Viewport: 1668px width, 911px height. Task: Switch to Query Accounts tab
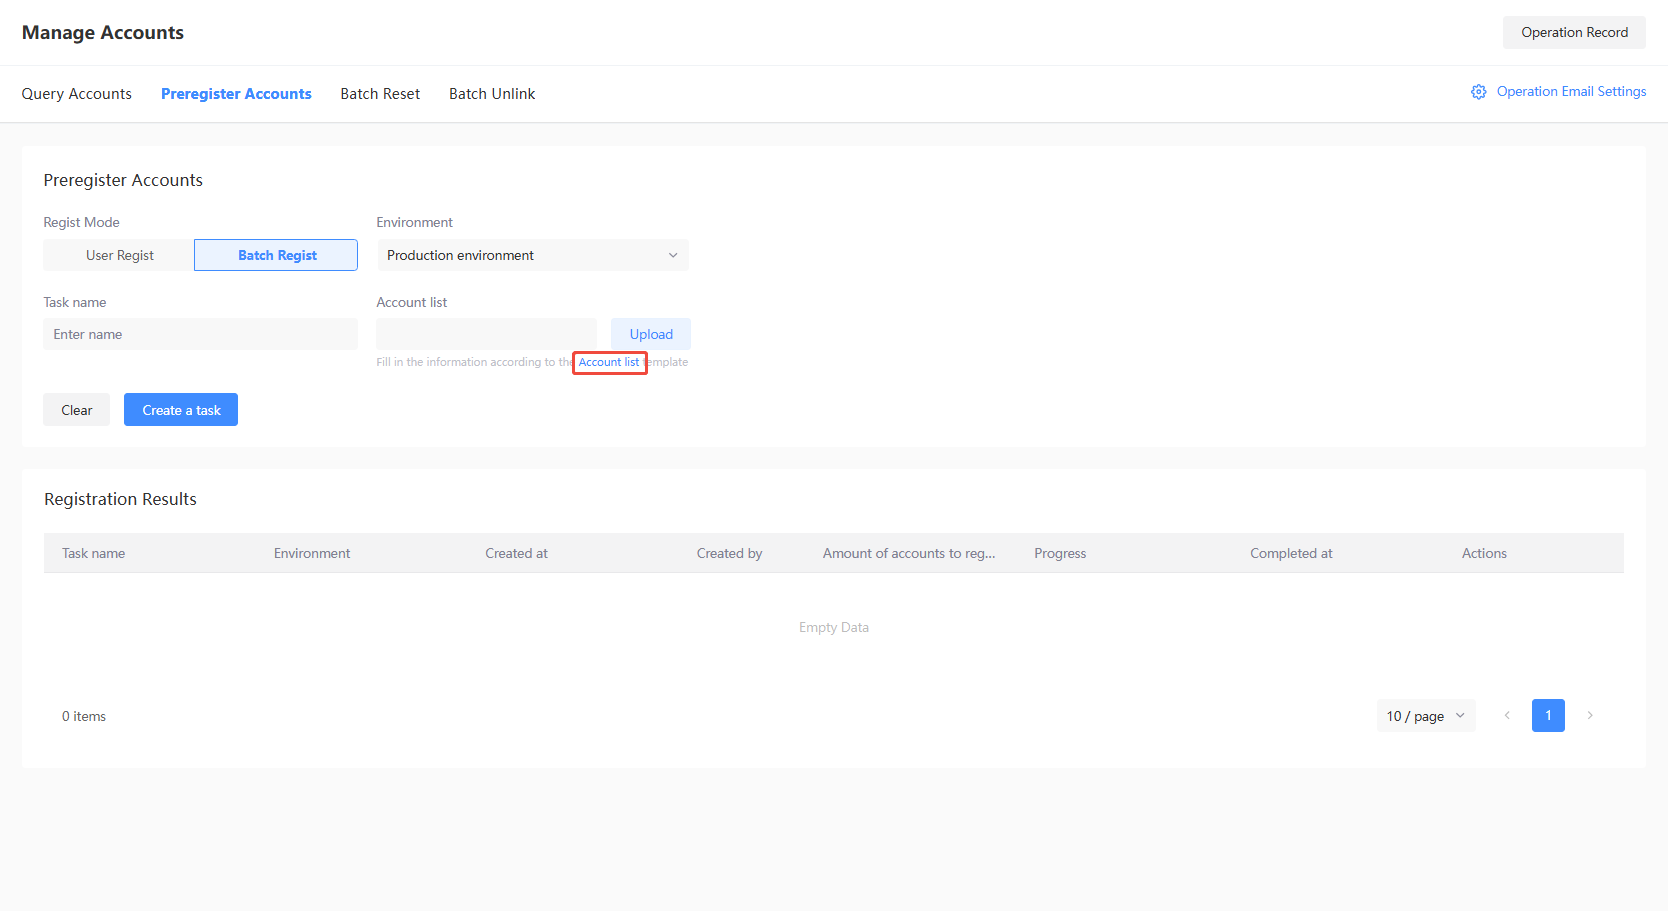77,94
